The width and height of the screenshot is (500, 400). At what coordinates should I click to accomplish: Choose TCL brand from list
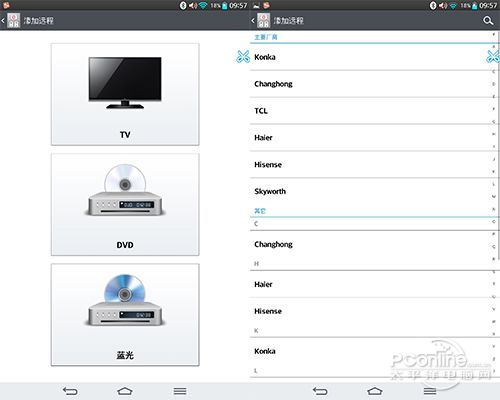pyautogui.click(x=371, y=111)
